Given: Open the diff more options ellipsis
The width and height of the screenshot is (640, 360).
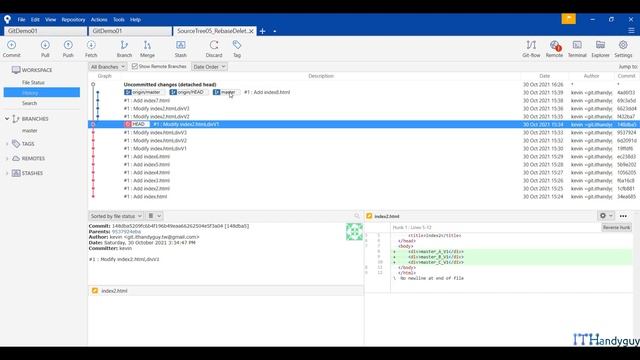Looking at the screenshot, I should [x=623, y=216].
